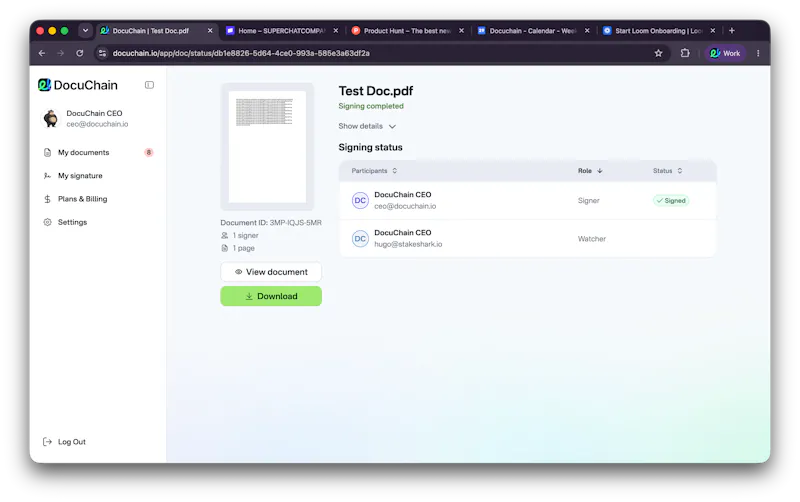Image resolution: width=800 pixels, height=502 pixels.
Task: Open My documents in sidebar
Action: click(83, 153)
